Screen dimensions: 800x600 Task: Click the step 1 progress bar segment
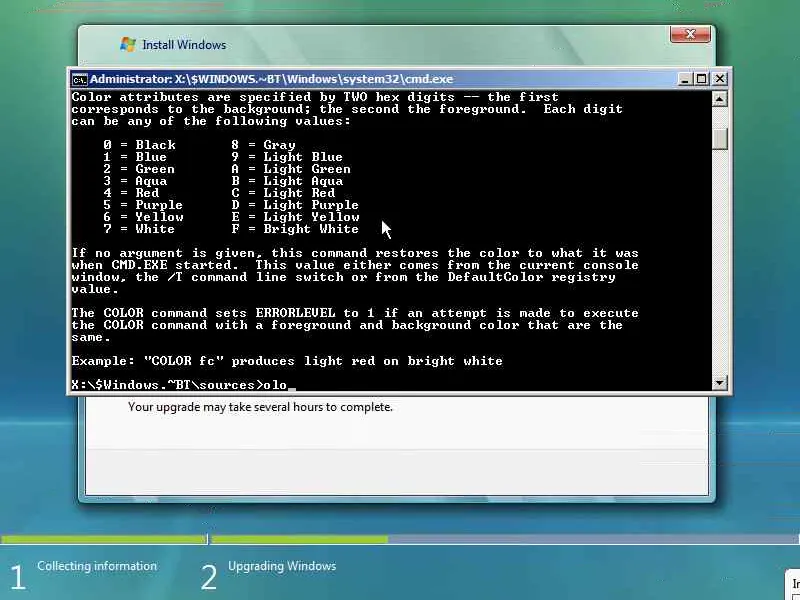click(103, 539)
